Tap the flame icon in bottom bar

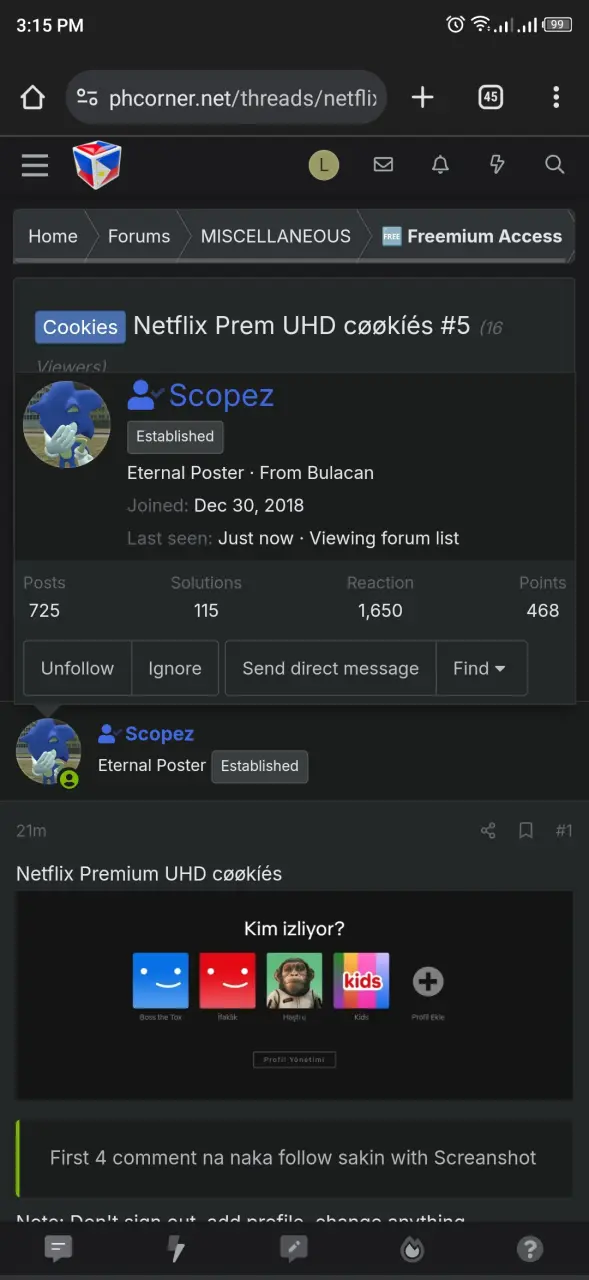tap(412, 1249)
